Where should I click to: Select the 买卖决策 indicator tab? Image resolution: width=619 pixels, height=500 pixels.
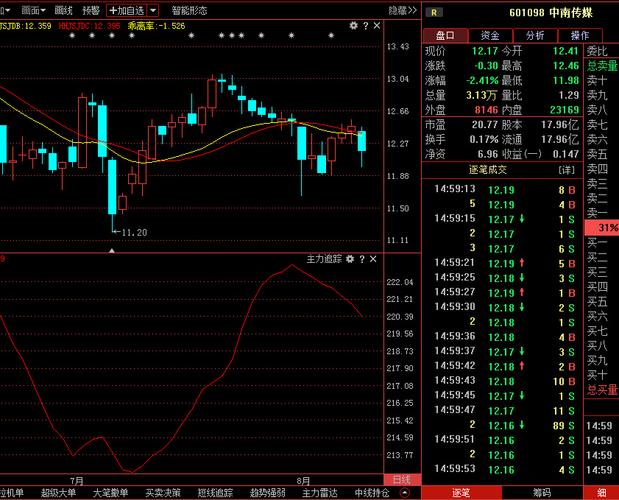point(163,493)
